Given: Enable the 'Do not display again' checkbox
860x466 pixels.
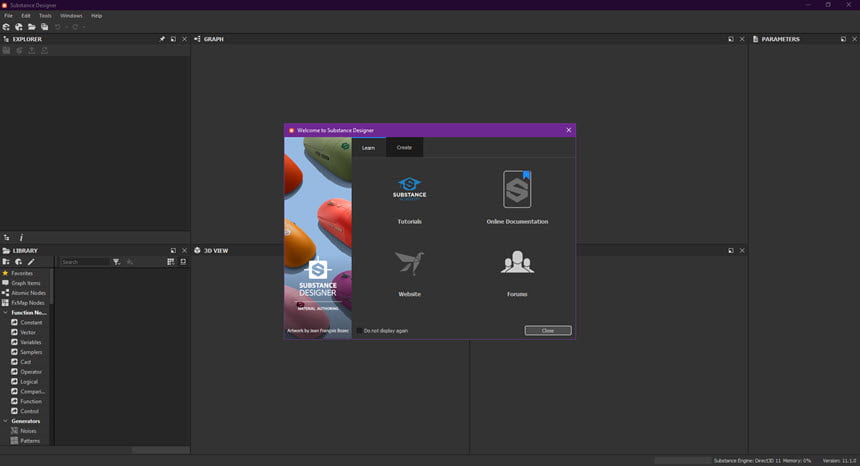Looking at the screenshot, I should [360, 331].
